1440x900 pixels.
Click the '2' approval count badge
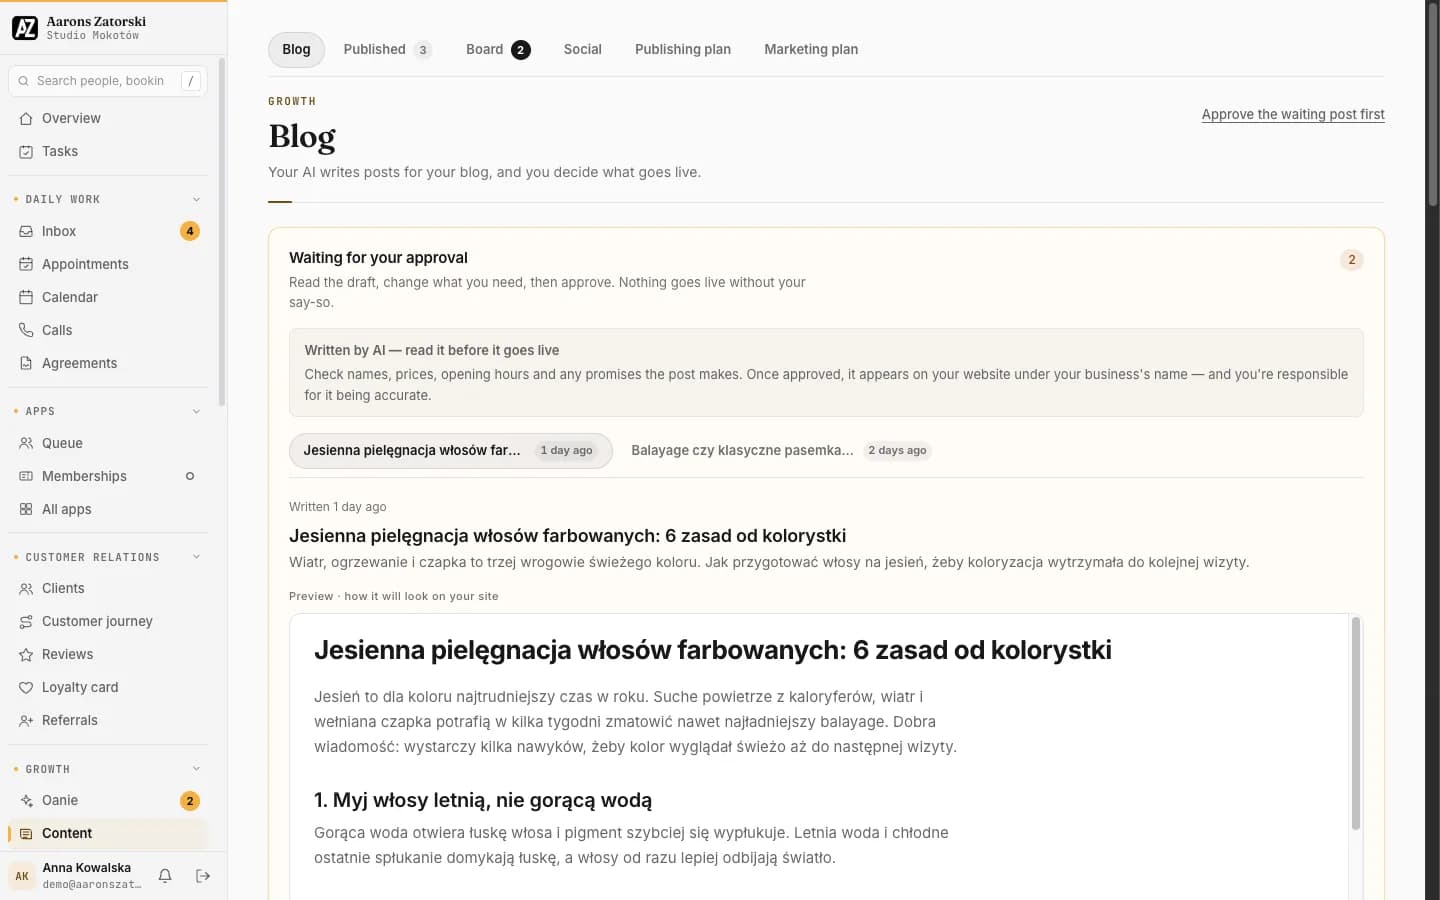[1352, 260]
